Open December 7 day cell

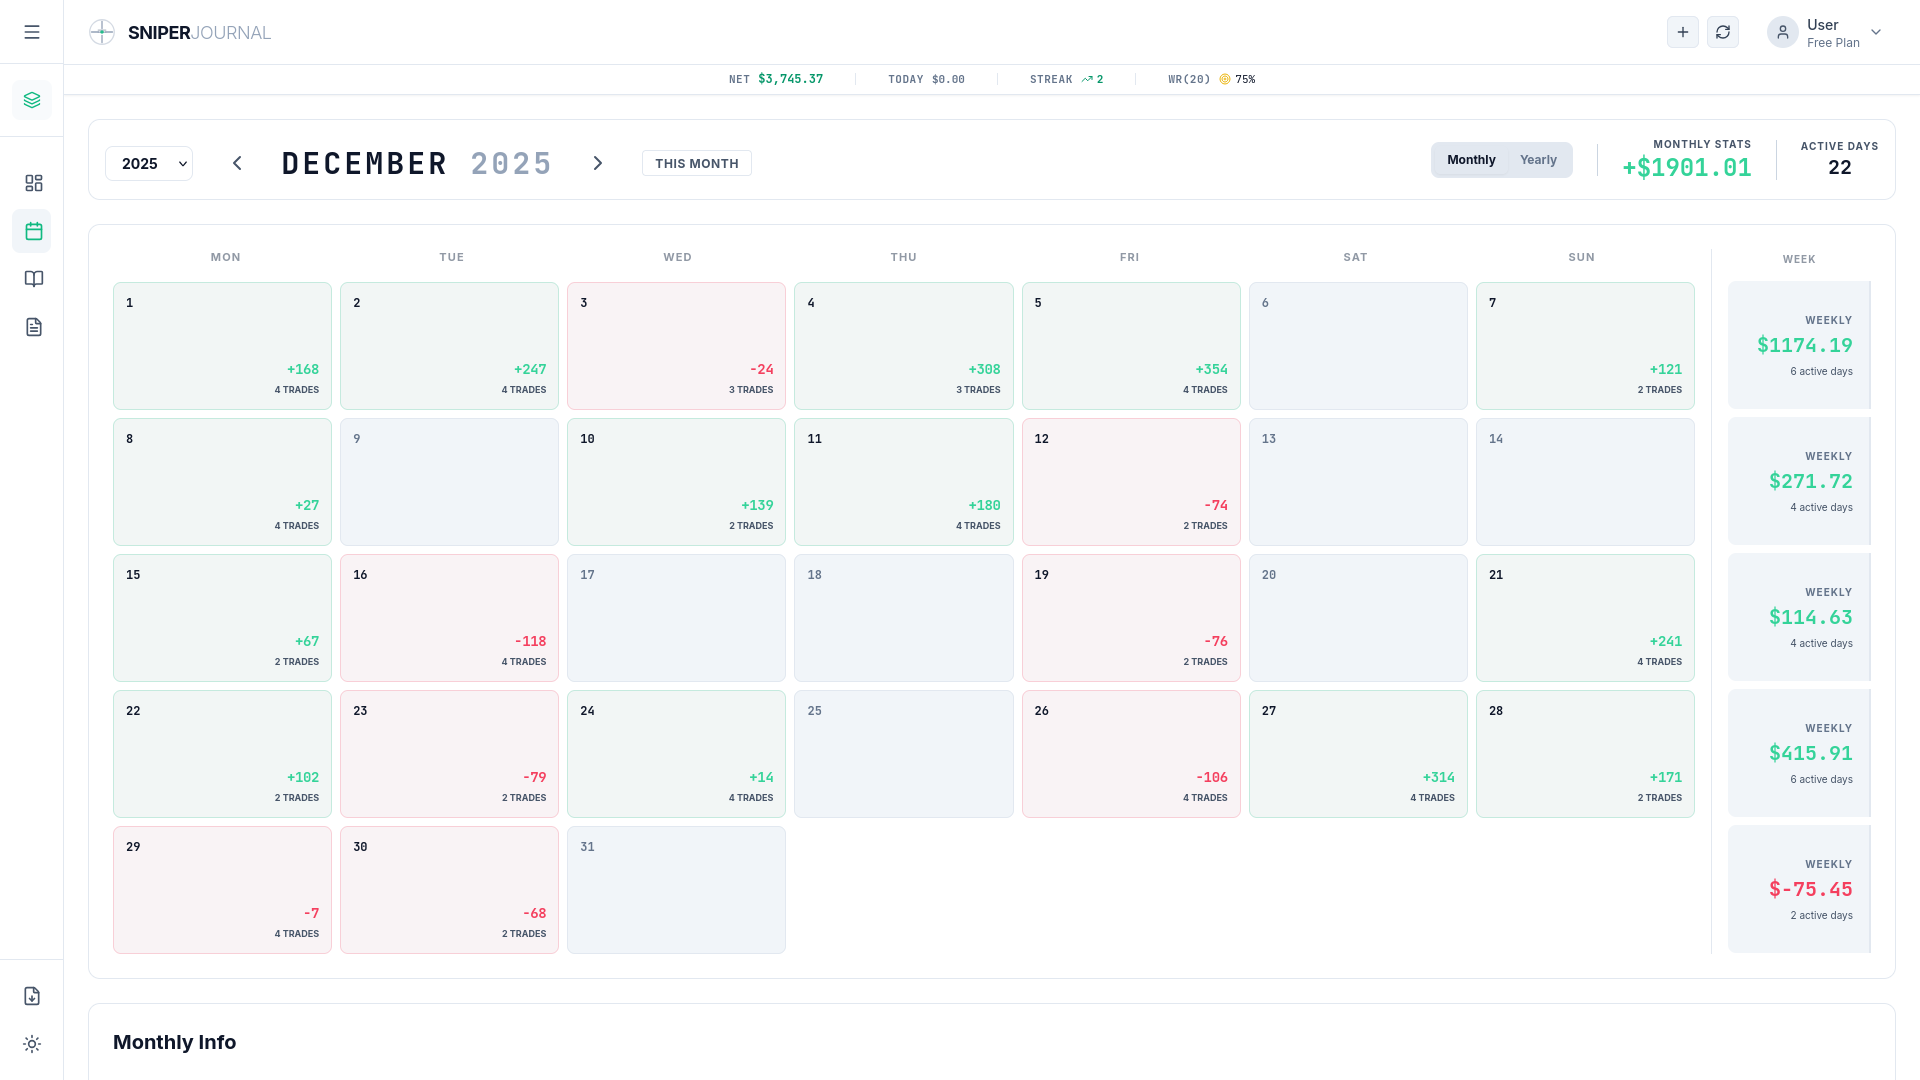point(1585,346)
